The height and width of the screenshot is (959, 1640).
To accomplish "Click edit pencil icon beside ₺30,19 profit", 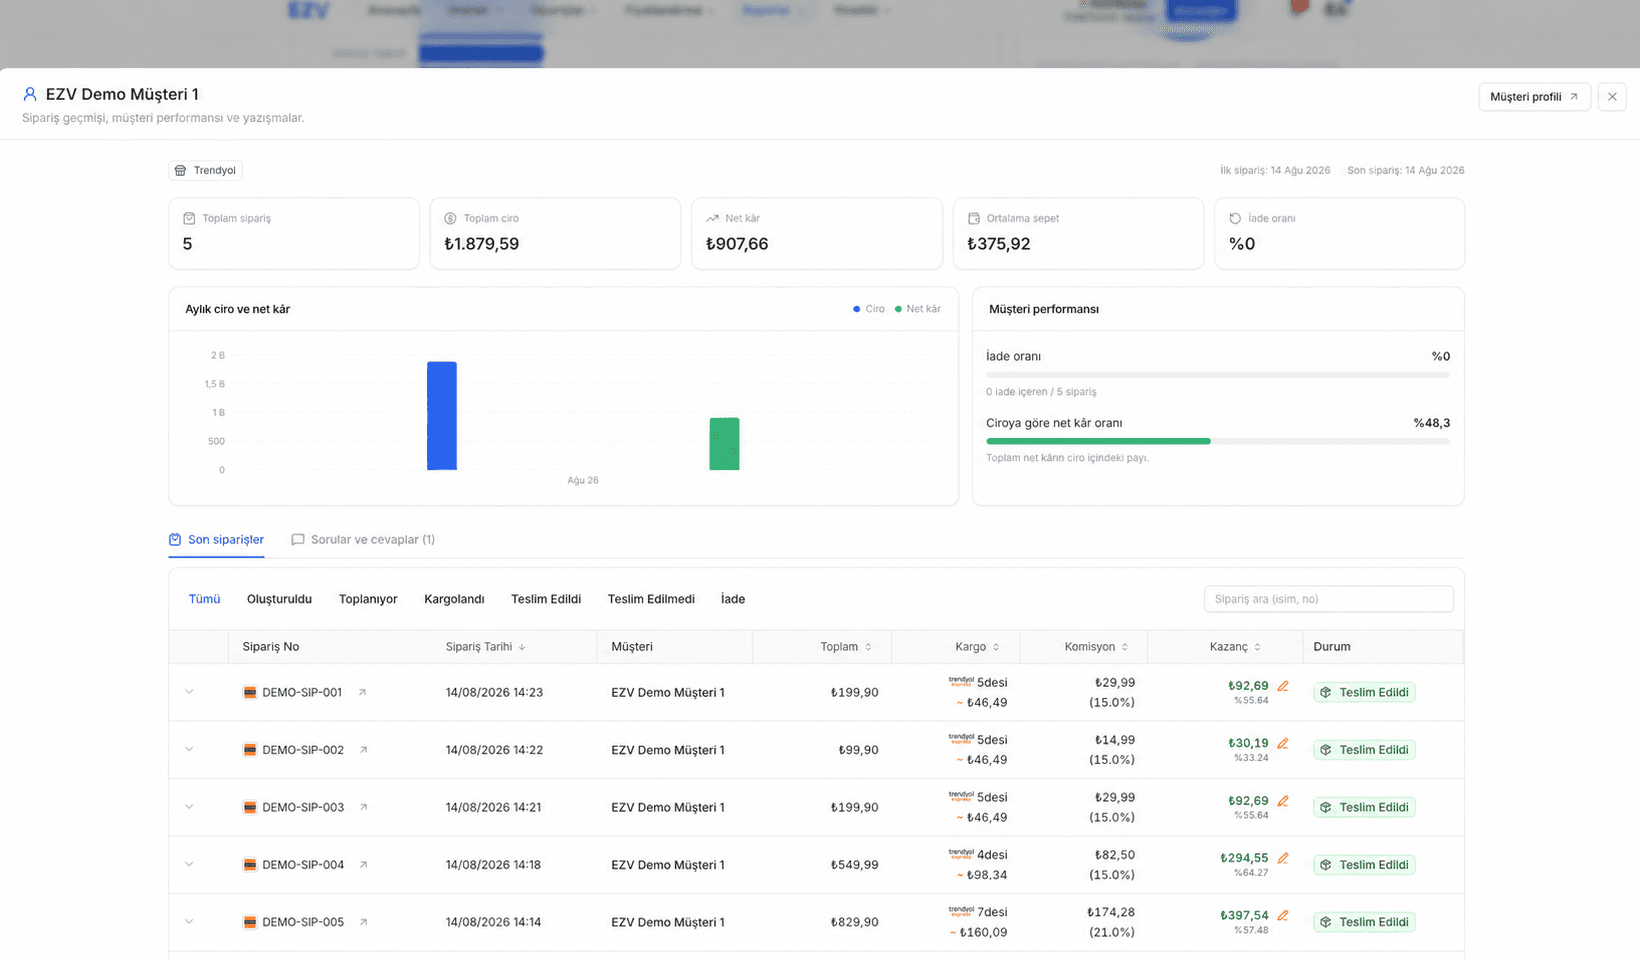I will click(x=1283, y=743).
